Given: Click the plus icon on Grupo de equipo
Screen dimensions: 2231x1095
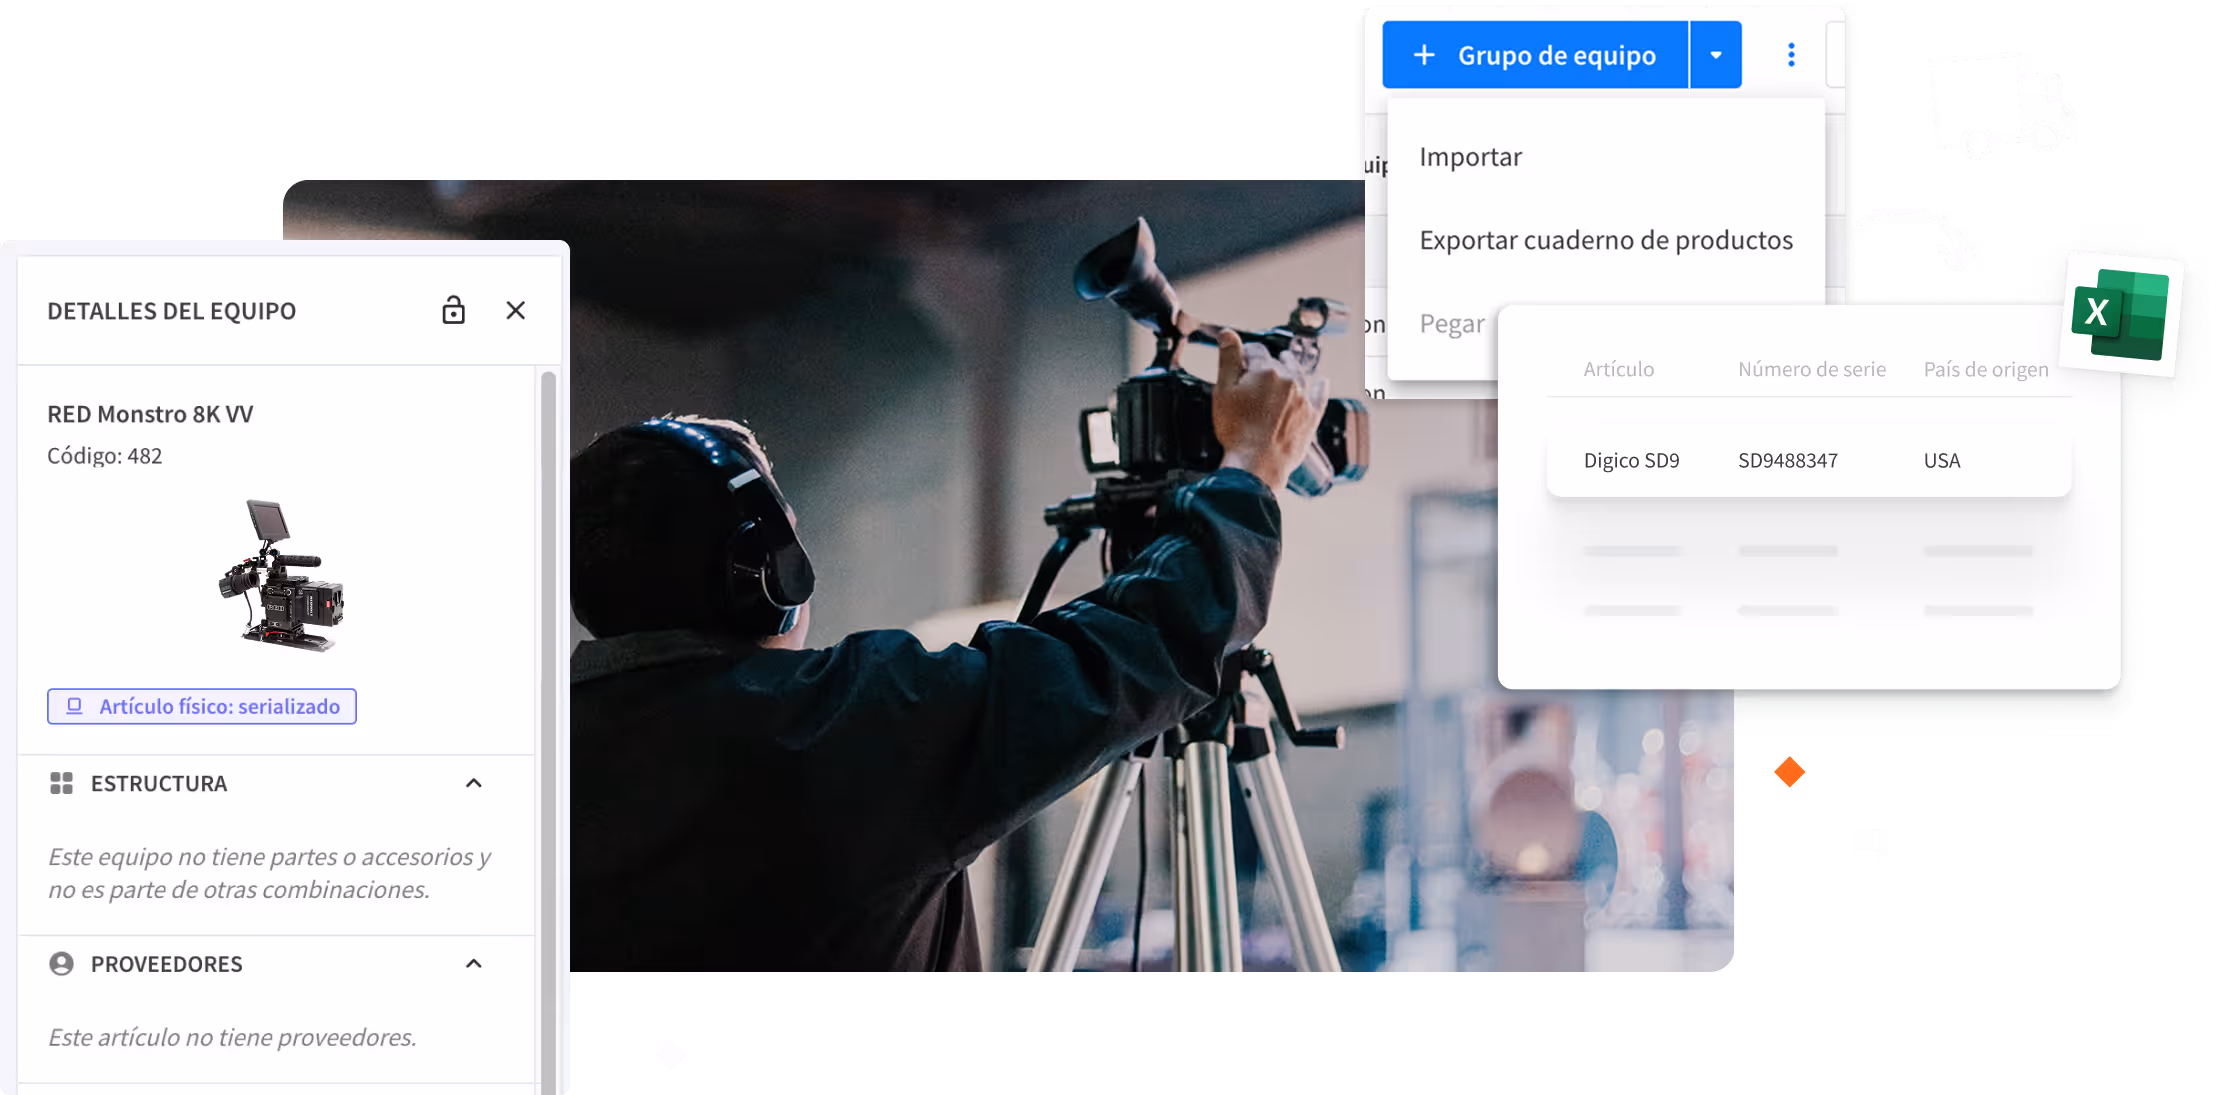Looking at the screenshot, I should pyautogui.click(x=1424, y=55).
